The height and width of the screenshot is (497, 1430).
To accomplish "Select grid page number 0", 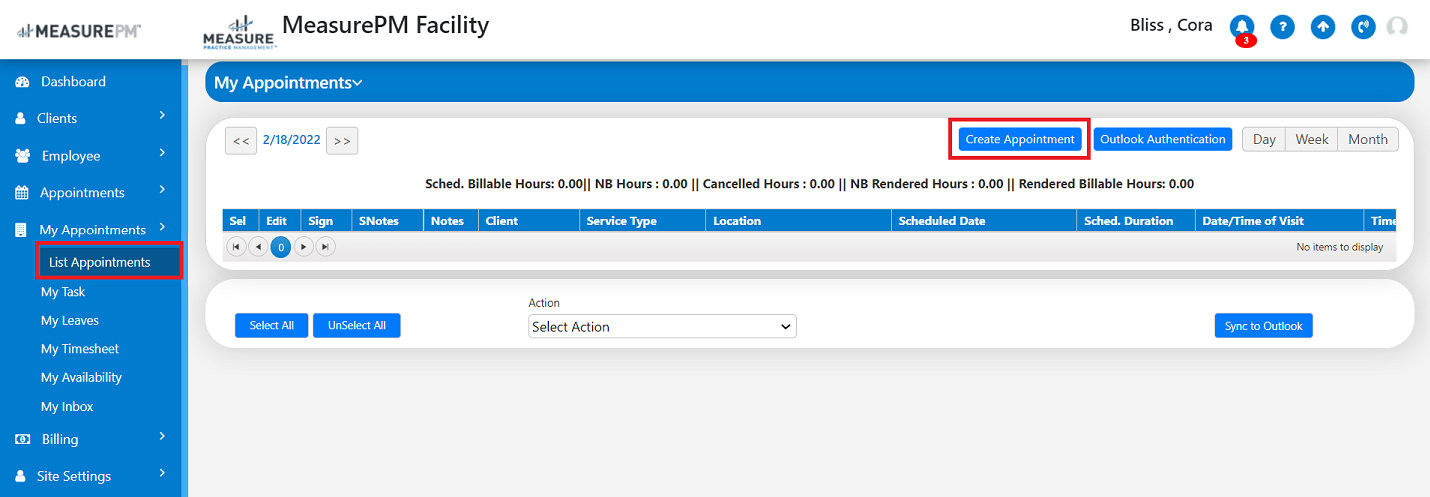I will coord(281,246).
